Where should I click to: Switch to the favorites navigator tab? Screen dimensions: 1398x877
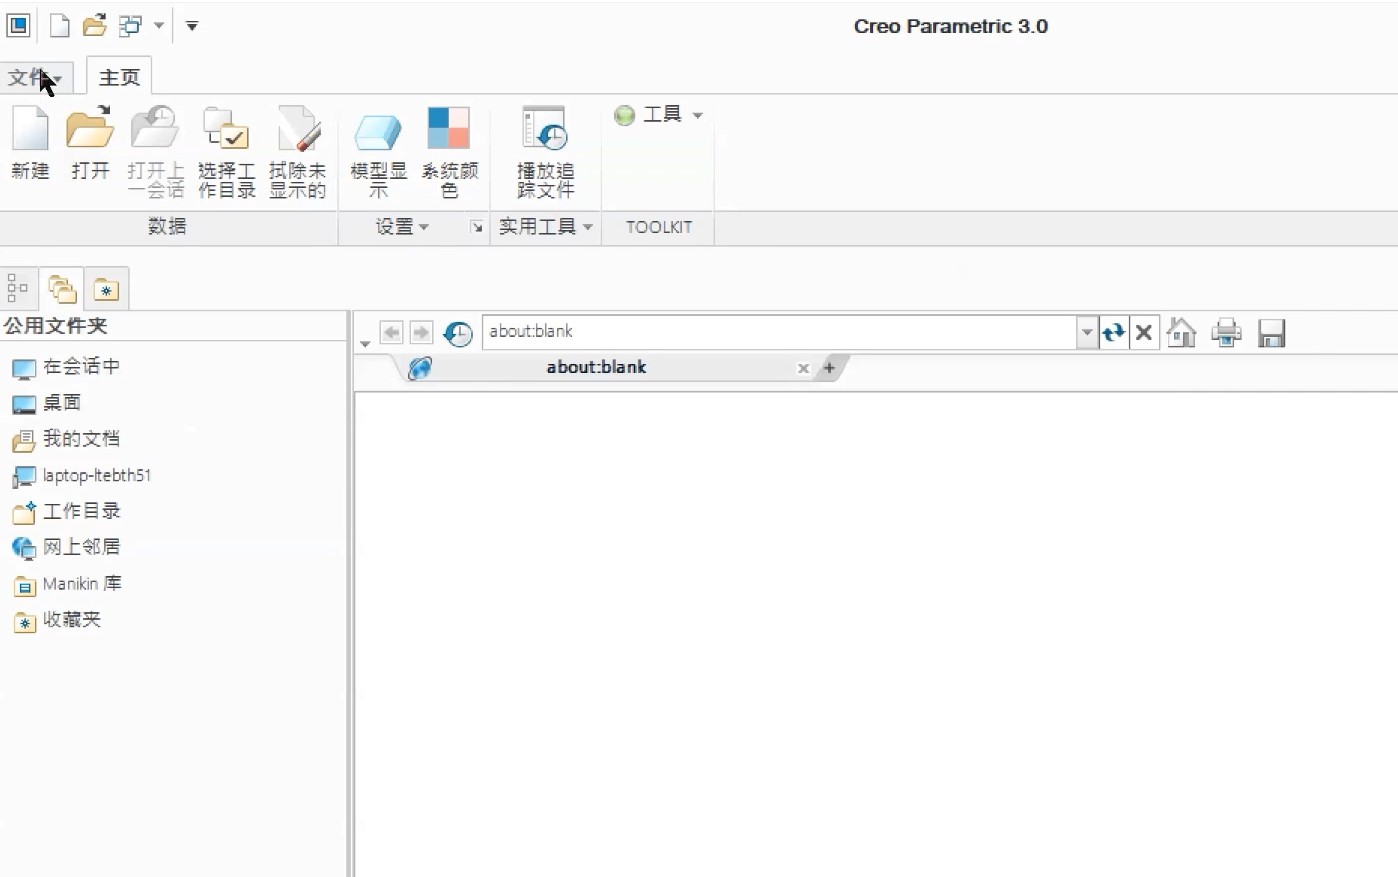(106, 289)
